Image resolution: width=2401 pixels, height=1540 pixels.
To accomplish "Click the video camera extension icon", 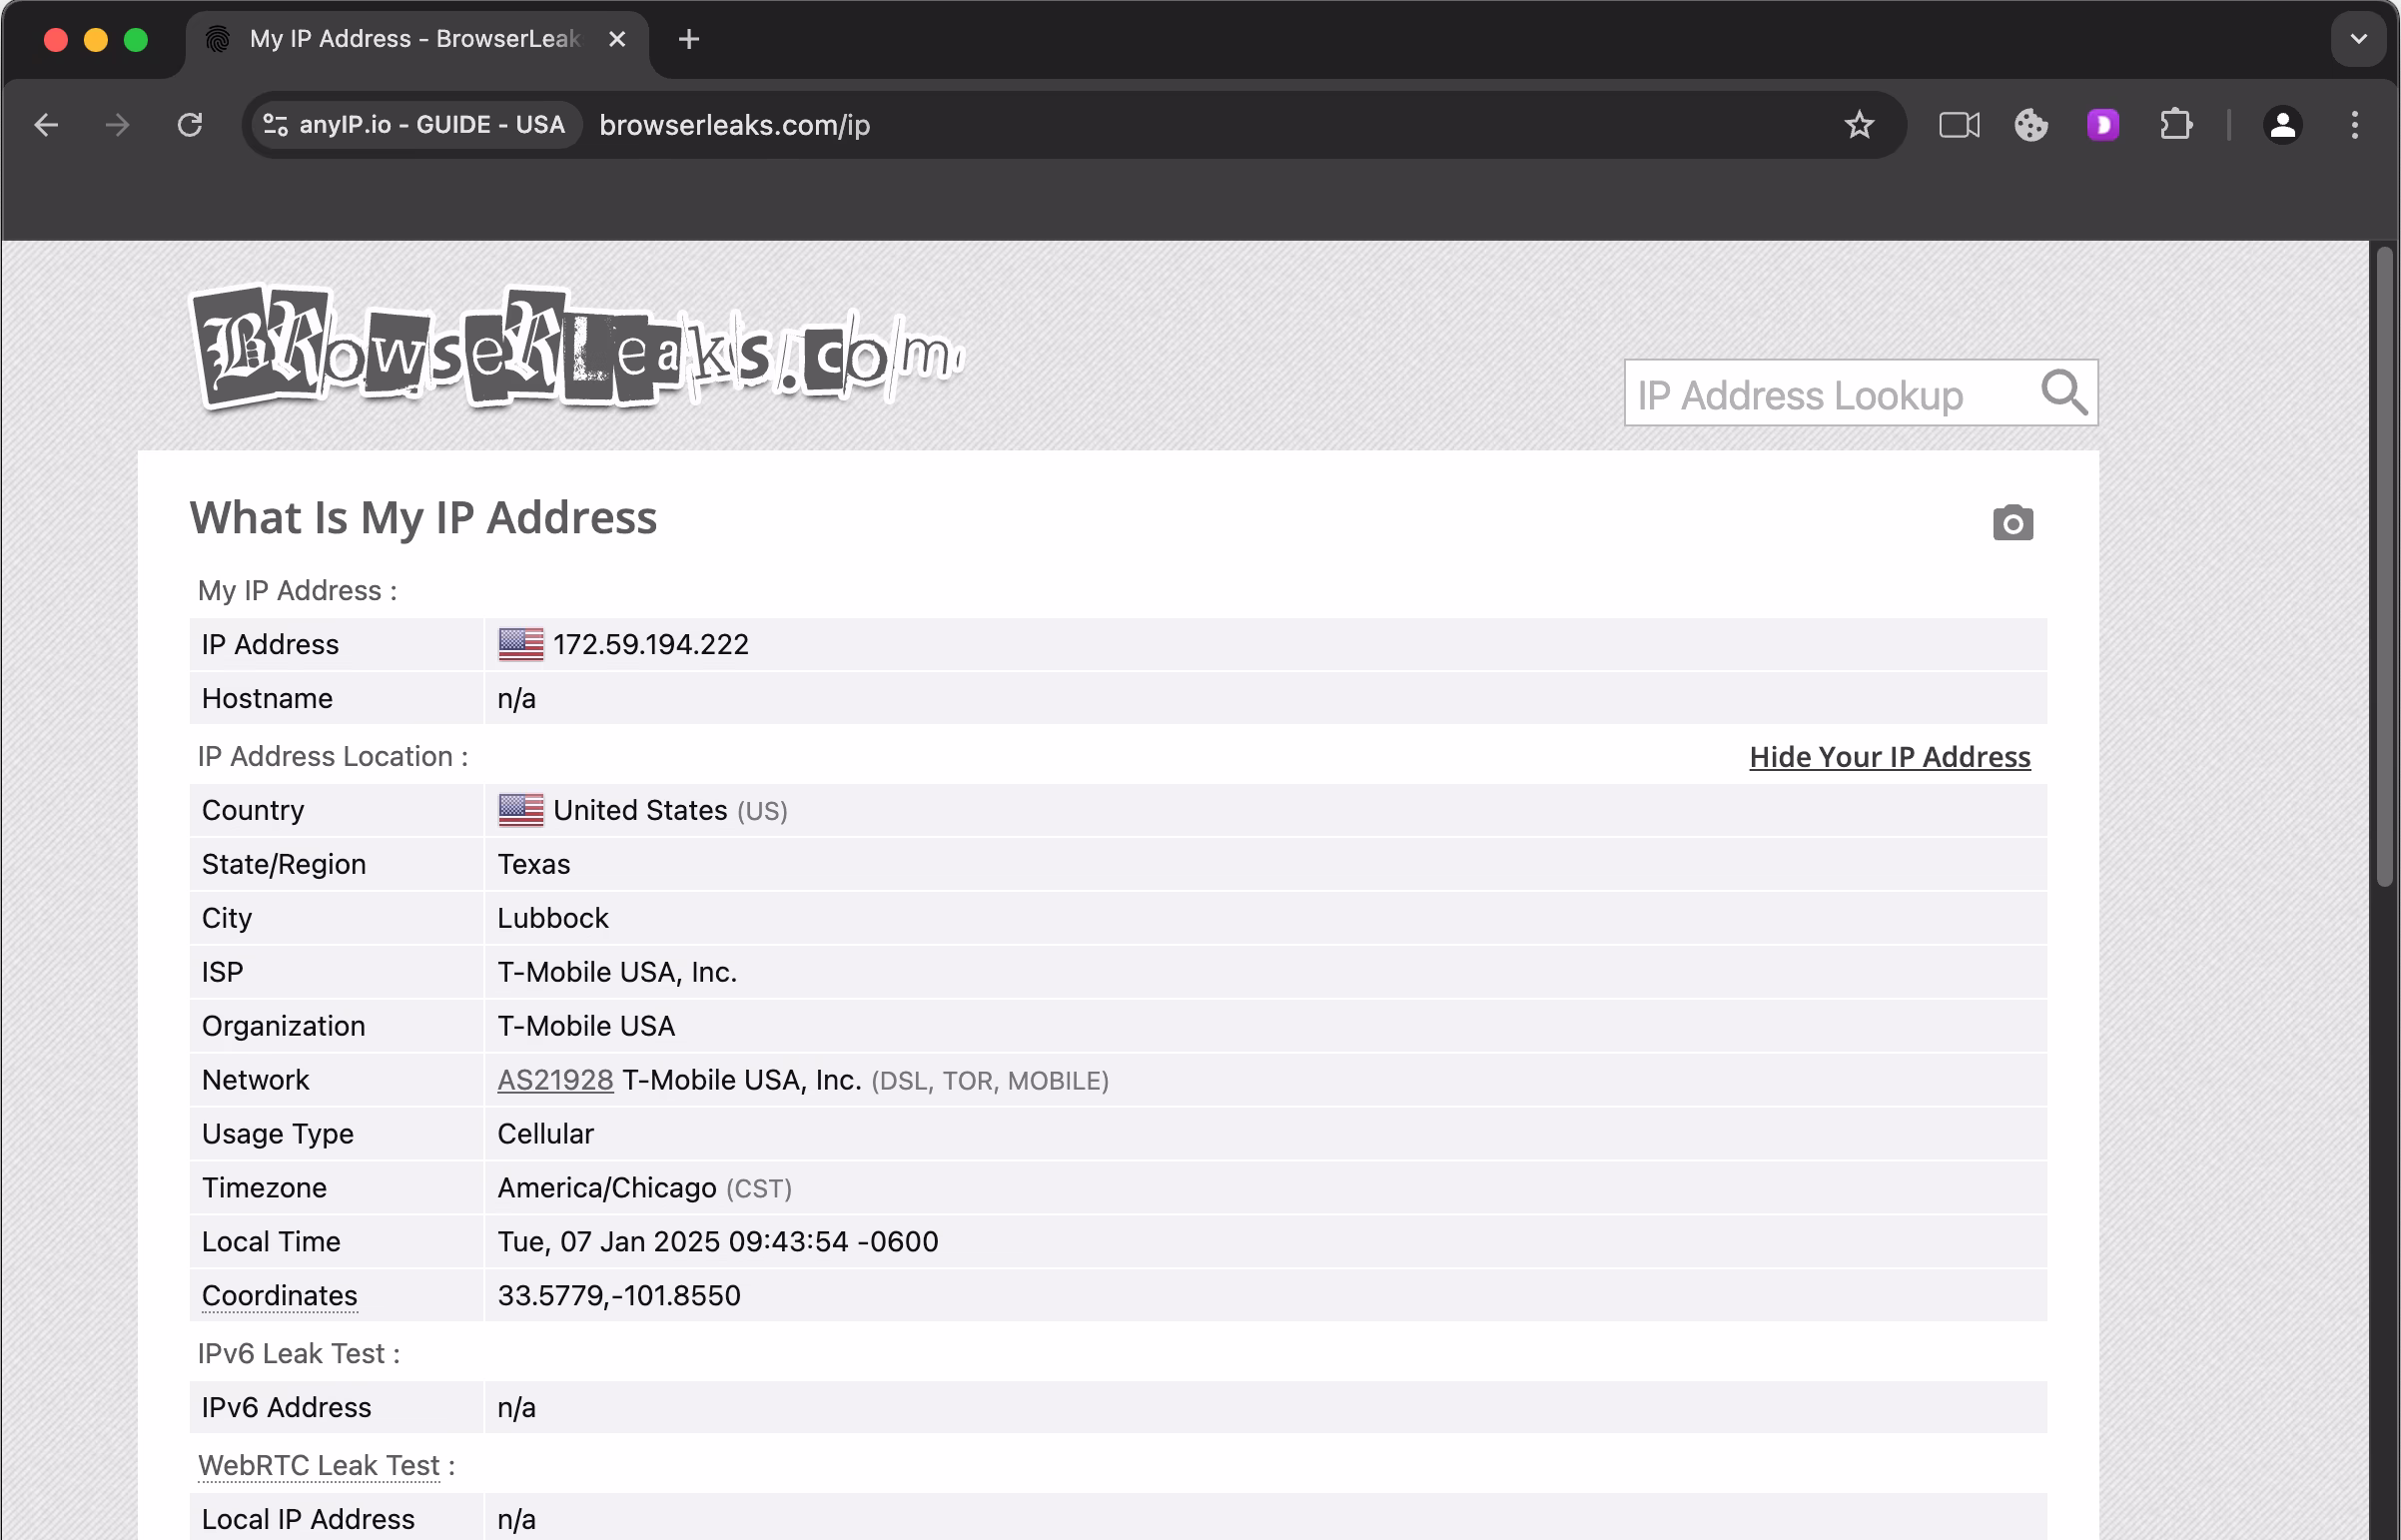I will [x=1959, y=125].
